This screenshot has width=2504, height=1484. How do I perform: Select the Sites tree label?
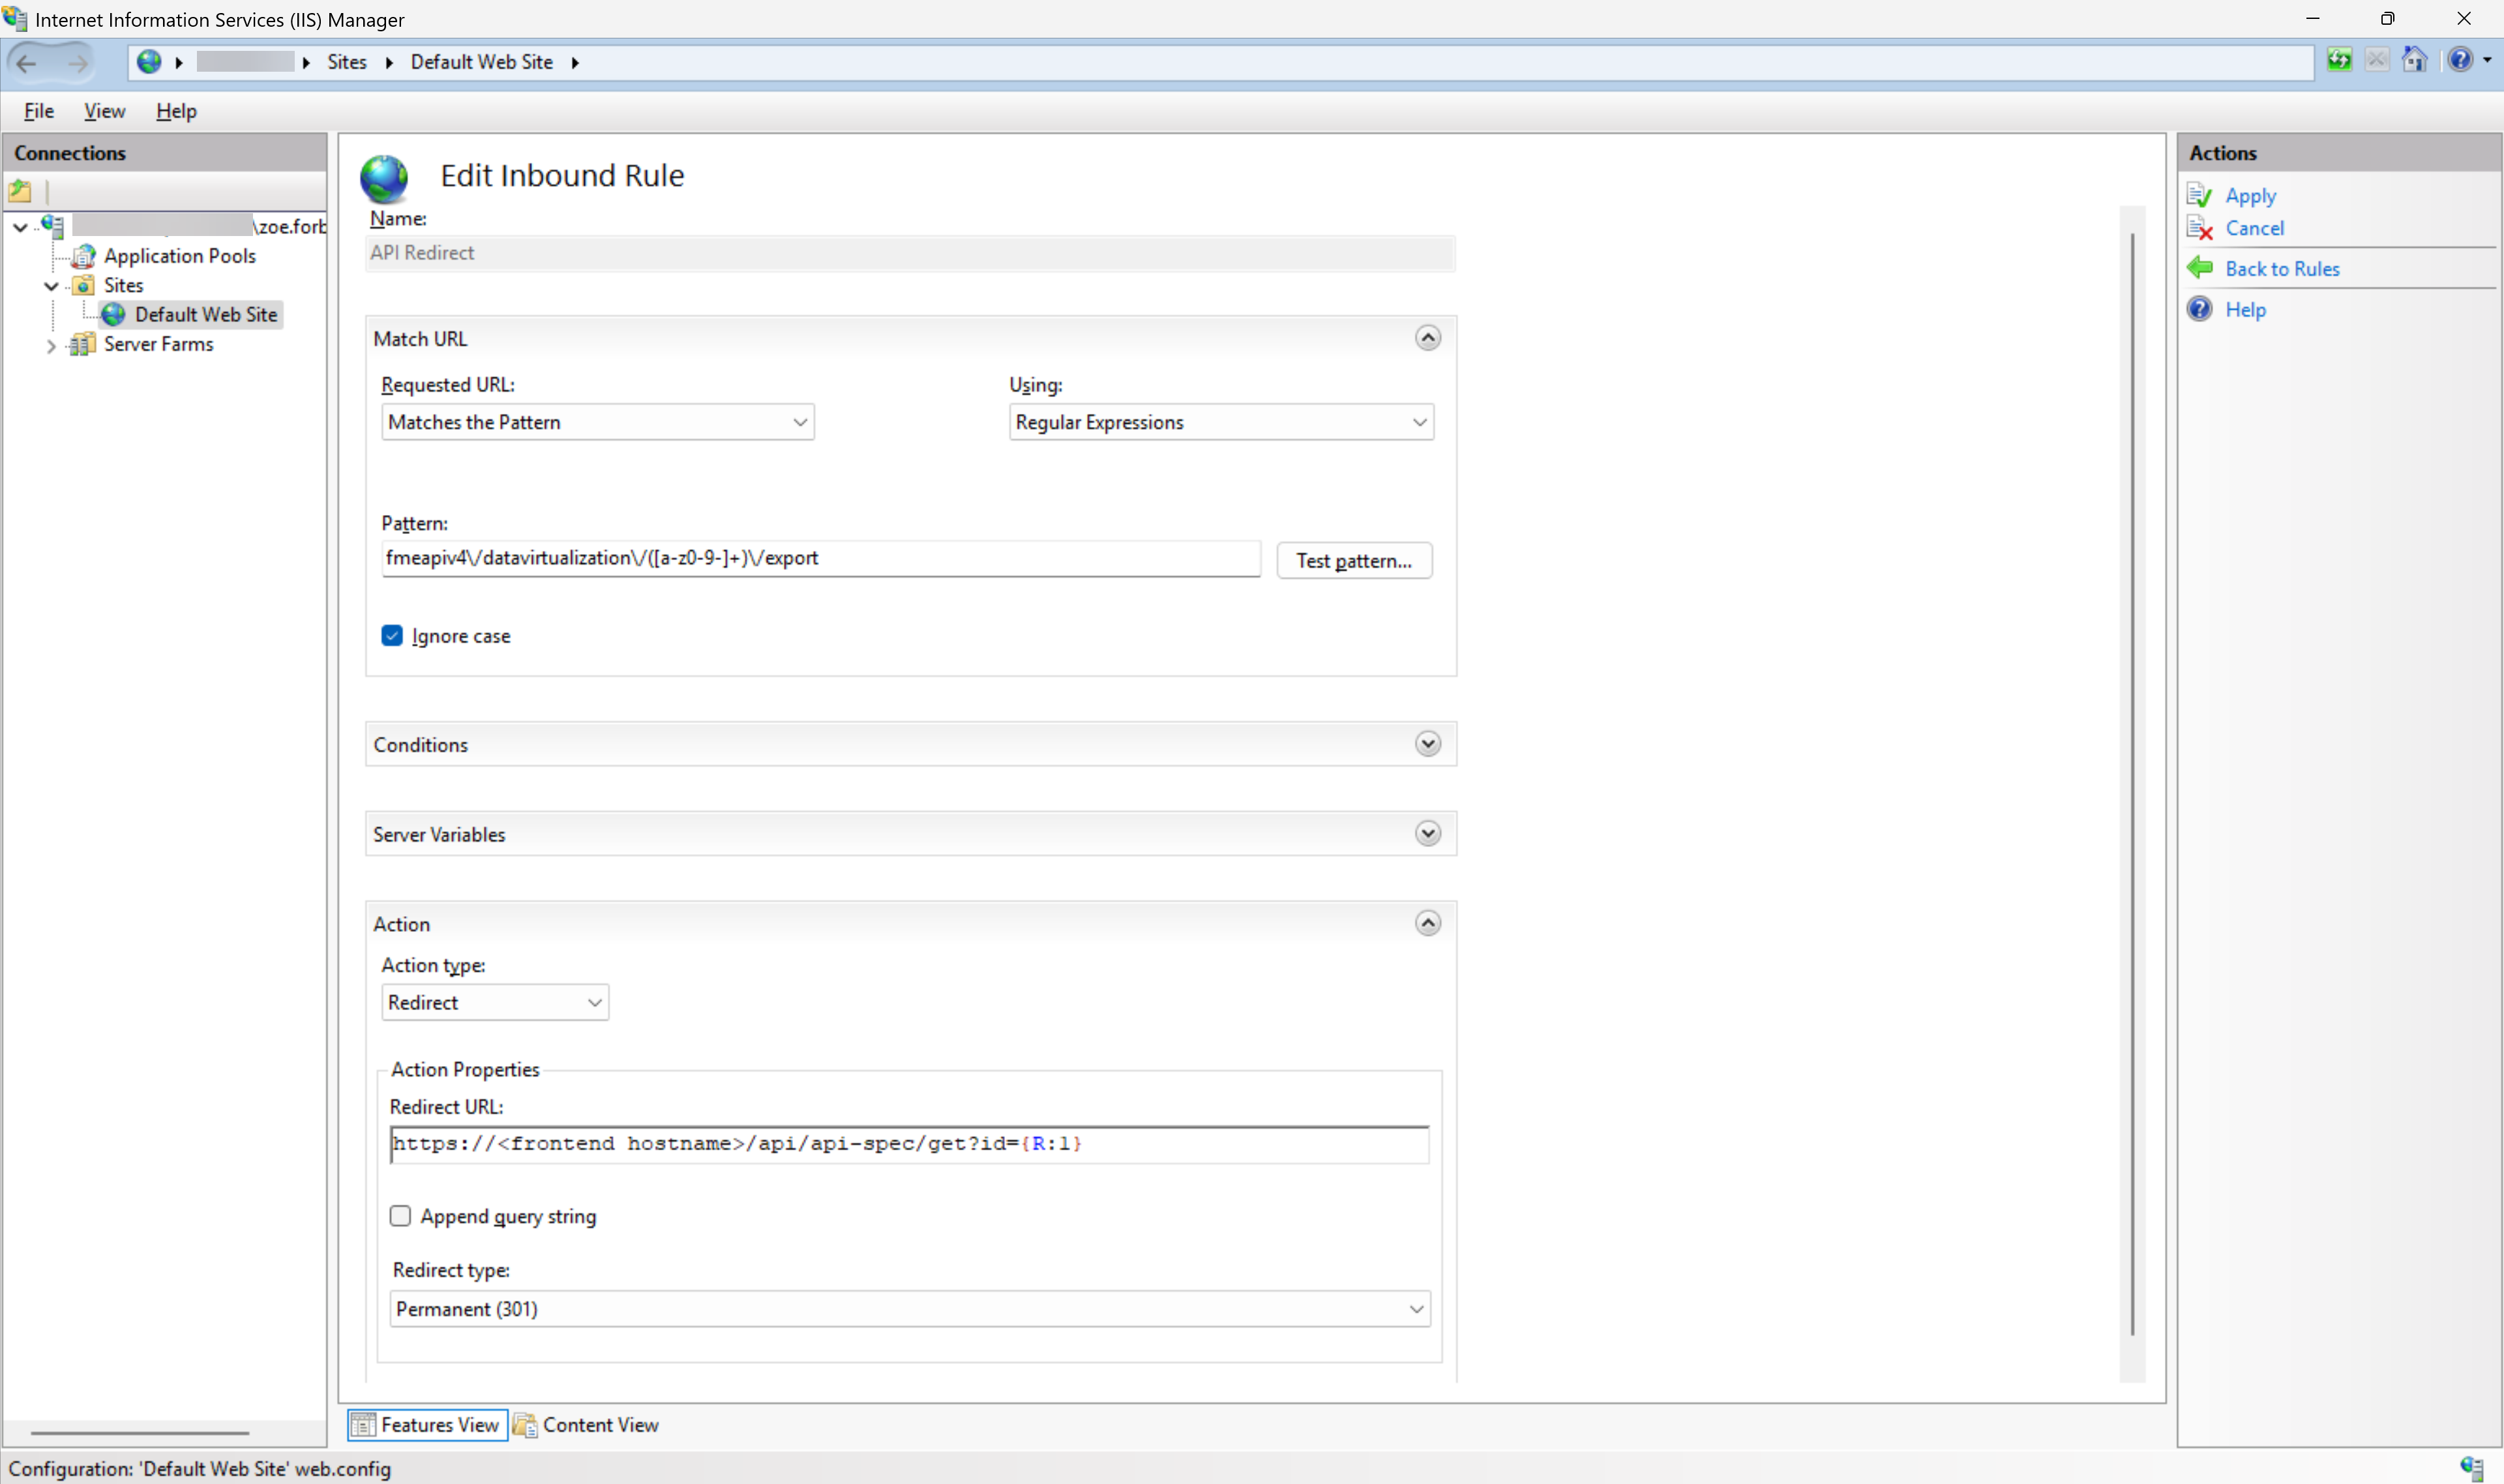click(x=124, y=286)
